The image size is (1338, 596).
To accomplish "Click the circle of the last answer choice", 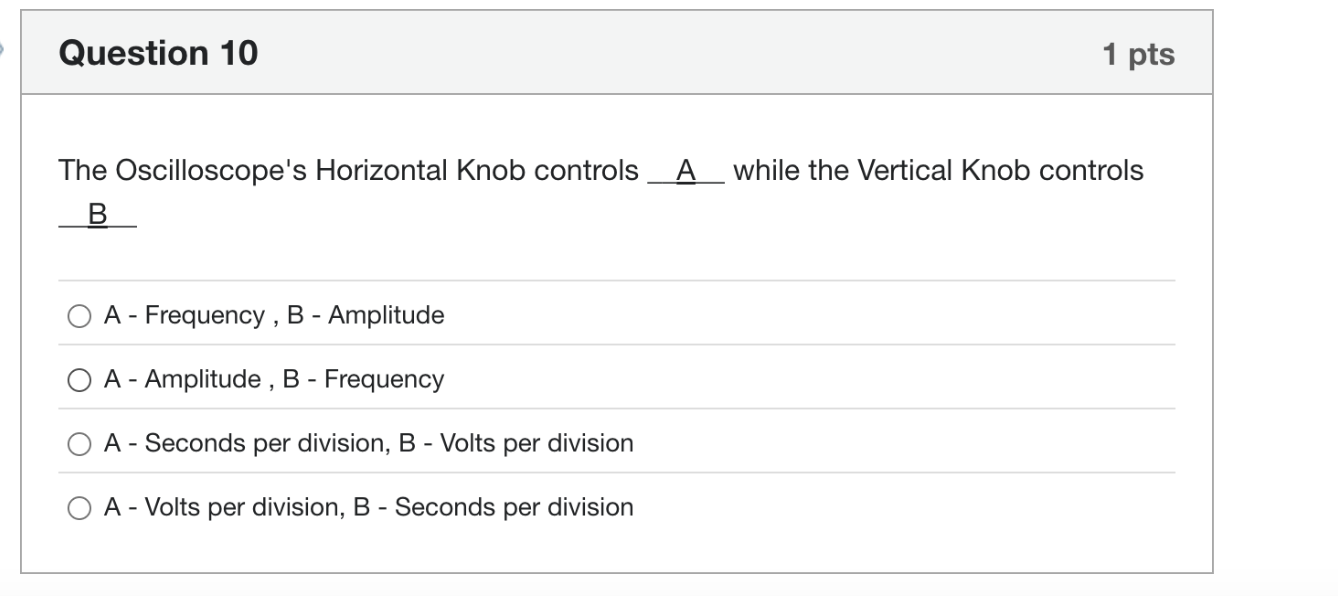I will 79,507.
